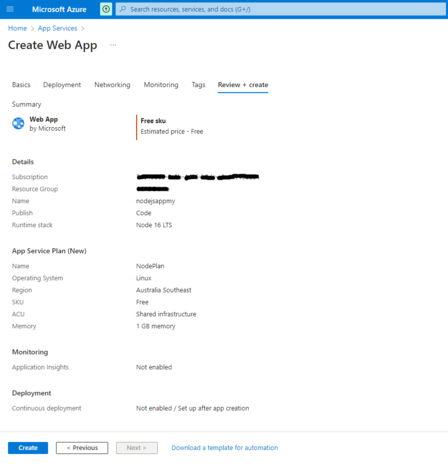Go to Home breadcrumb

click(17, 28)
